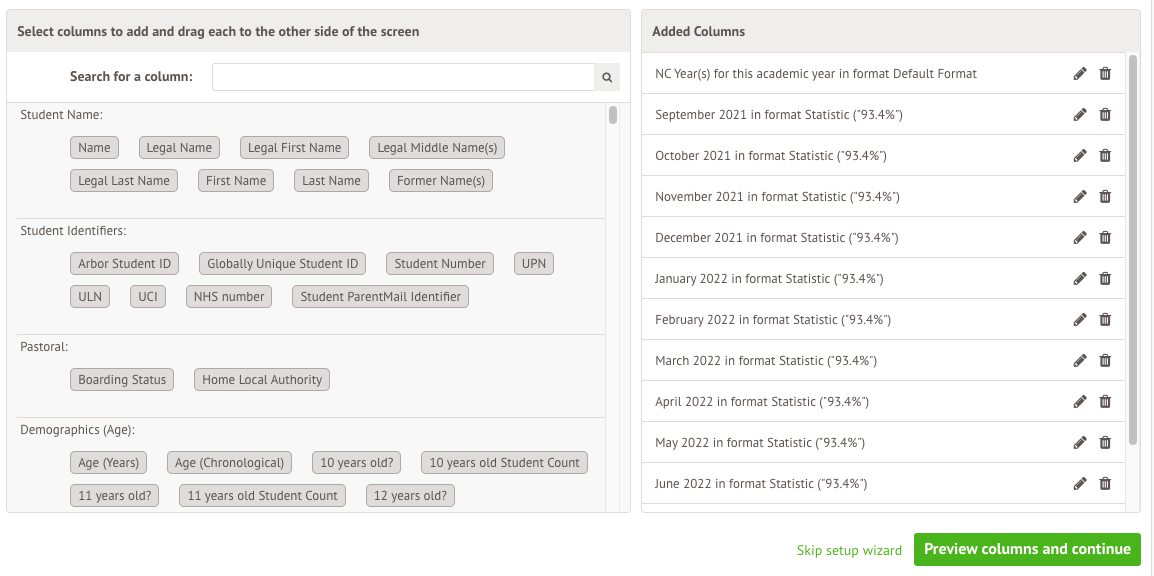
Task: Pick the Home Local Authority tag
Action: coord(262,380)
